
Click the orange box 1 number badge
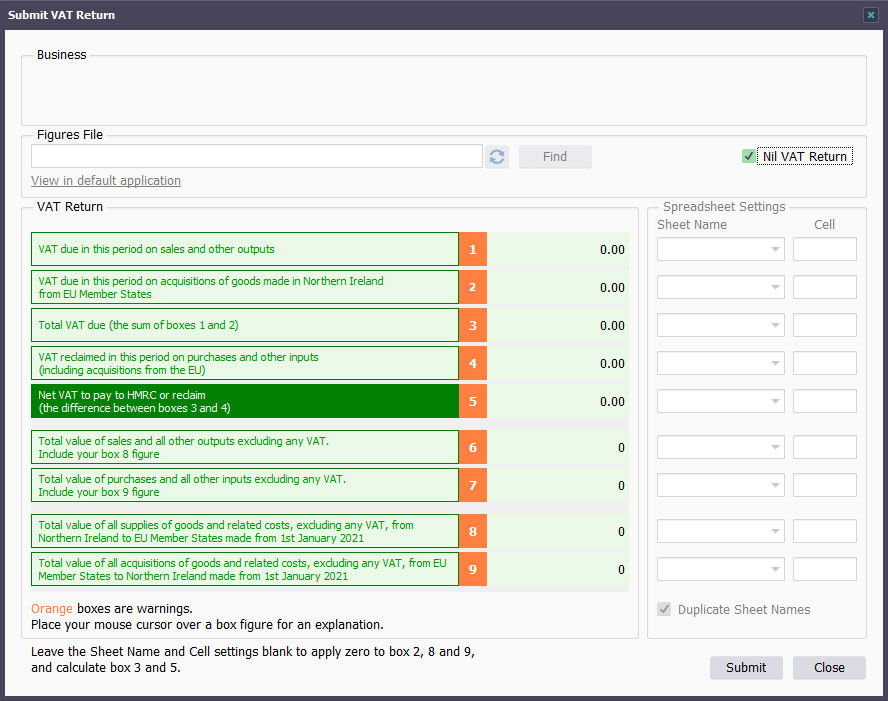473,249
